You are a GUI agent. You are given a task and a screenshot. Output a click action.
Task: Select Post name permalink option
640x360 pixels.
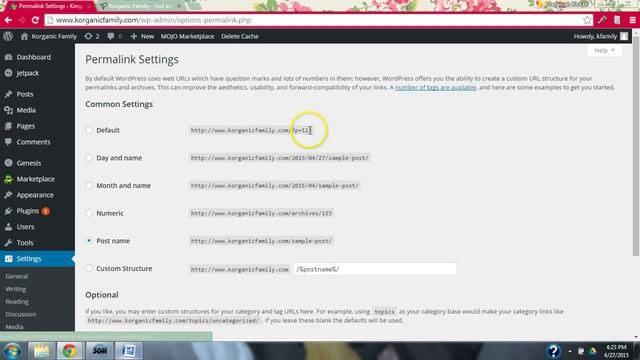pyautogui.click(x=89, y=241)
